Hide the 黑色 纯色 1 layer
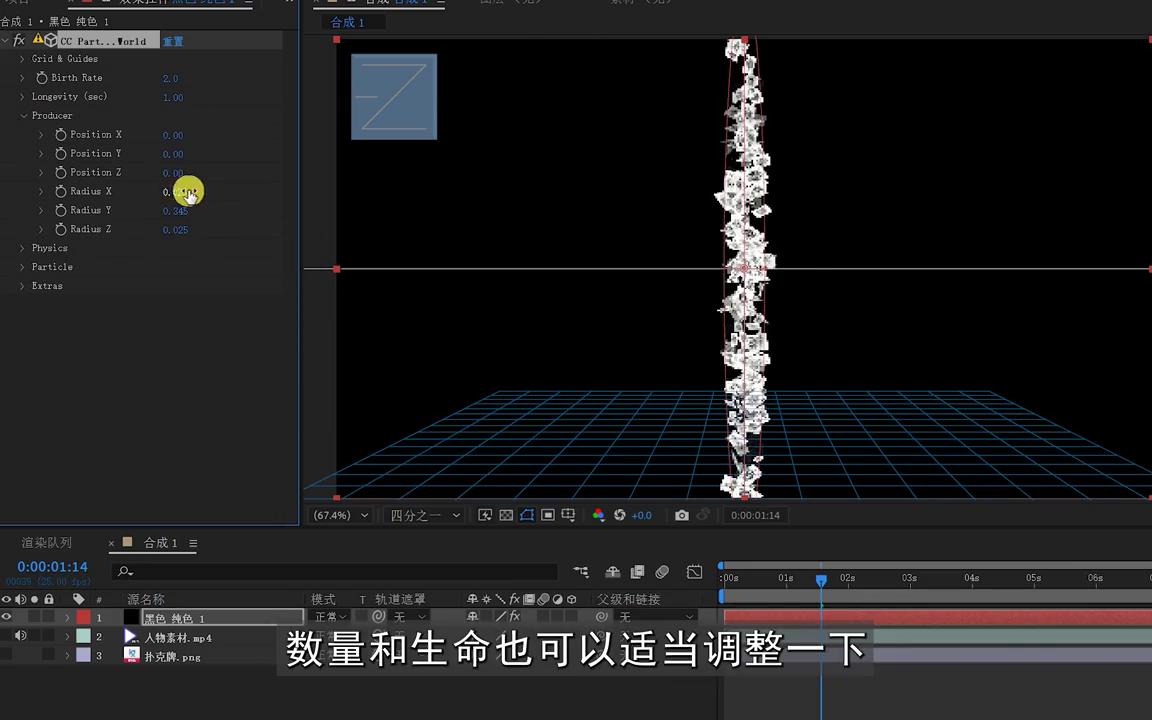The width and height of the screenshot is (1152, 720). click(x=7, y=617)
